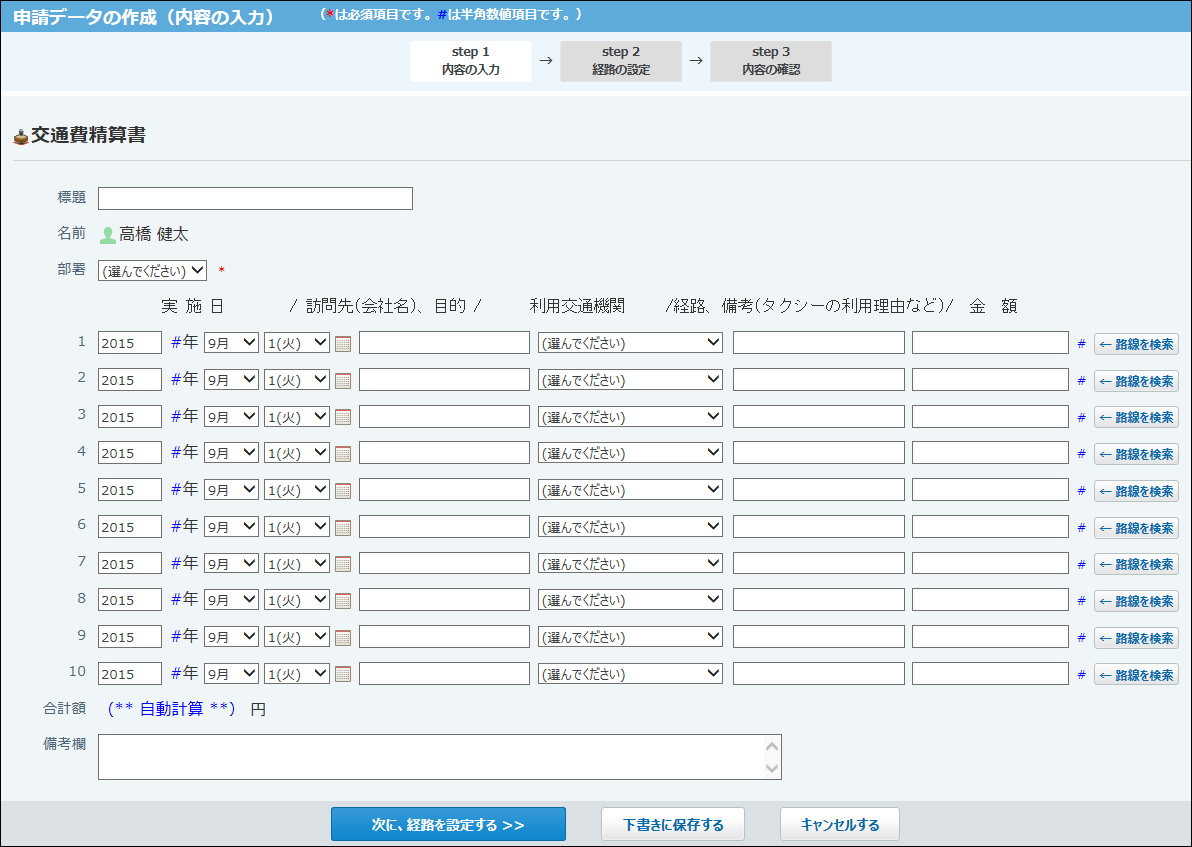Select the step 3 内容の確認 tab

tap(771, 61)
